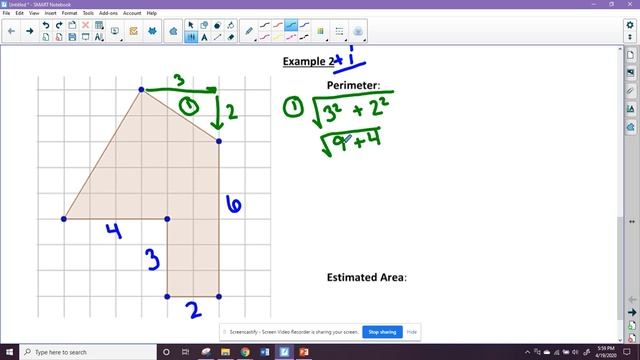Screen dimensions: 640x360
Task: Open the Add-ons menu
Action: coord(108,13)
